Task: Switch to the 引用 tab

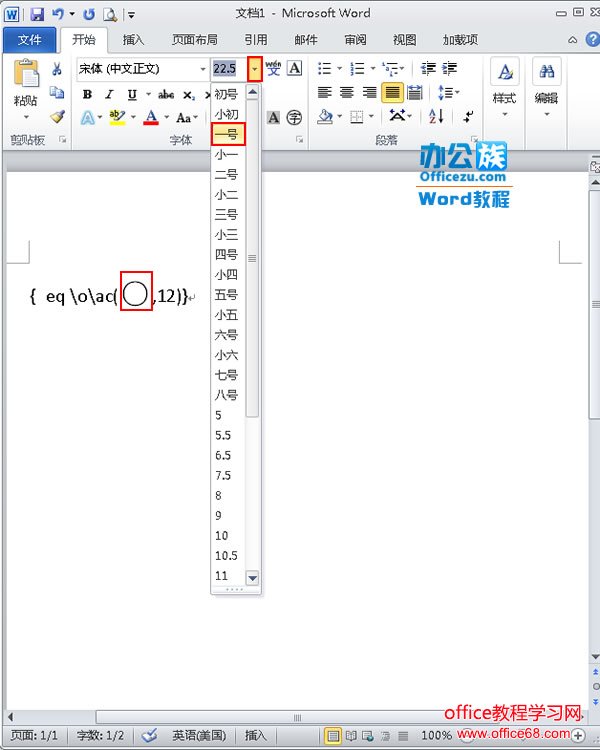Action: (x=256, y=40)
